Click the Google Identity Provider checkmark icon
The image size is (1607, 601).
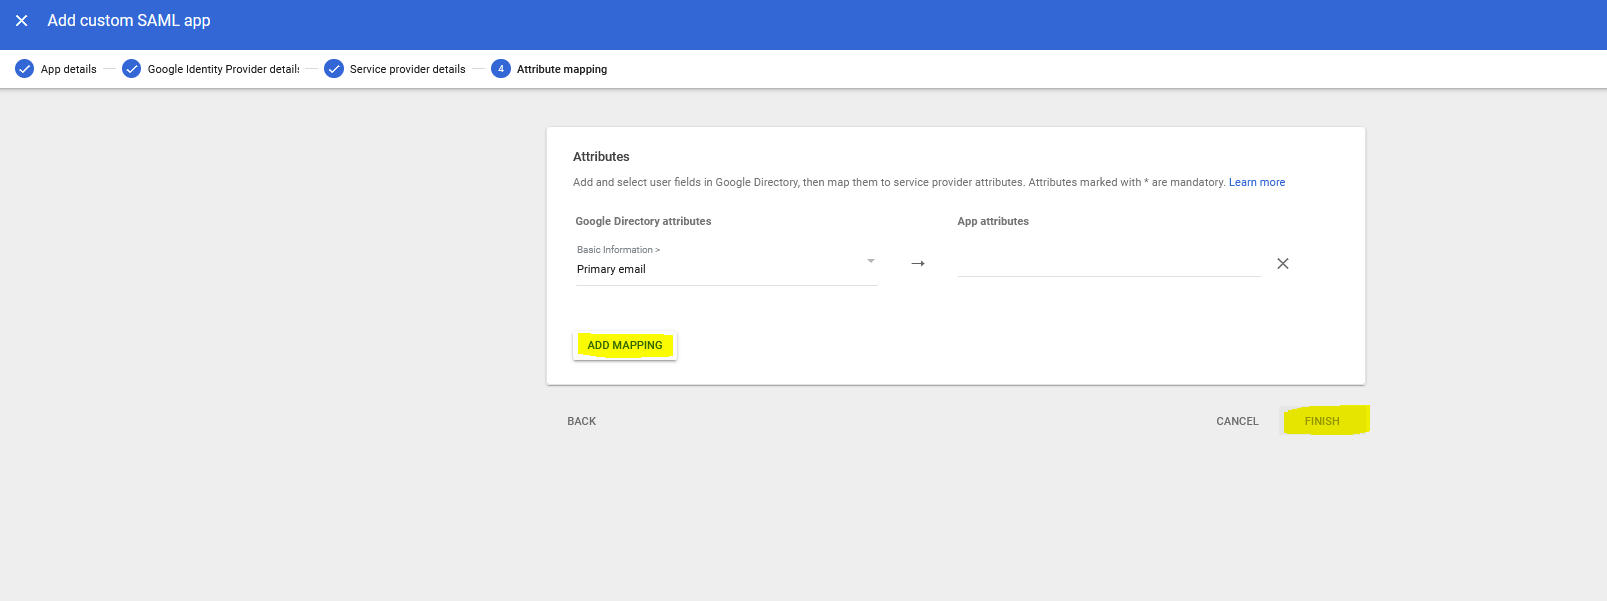pyautogui.click(x=131, y=69)
